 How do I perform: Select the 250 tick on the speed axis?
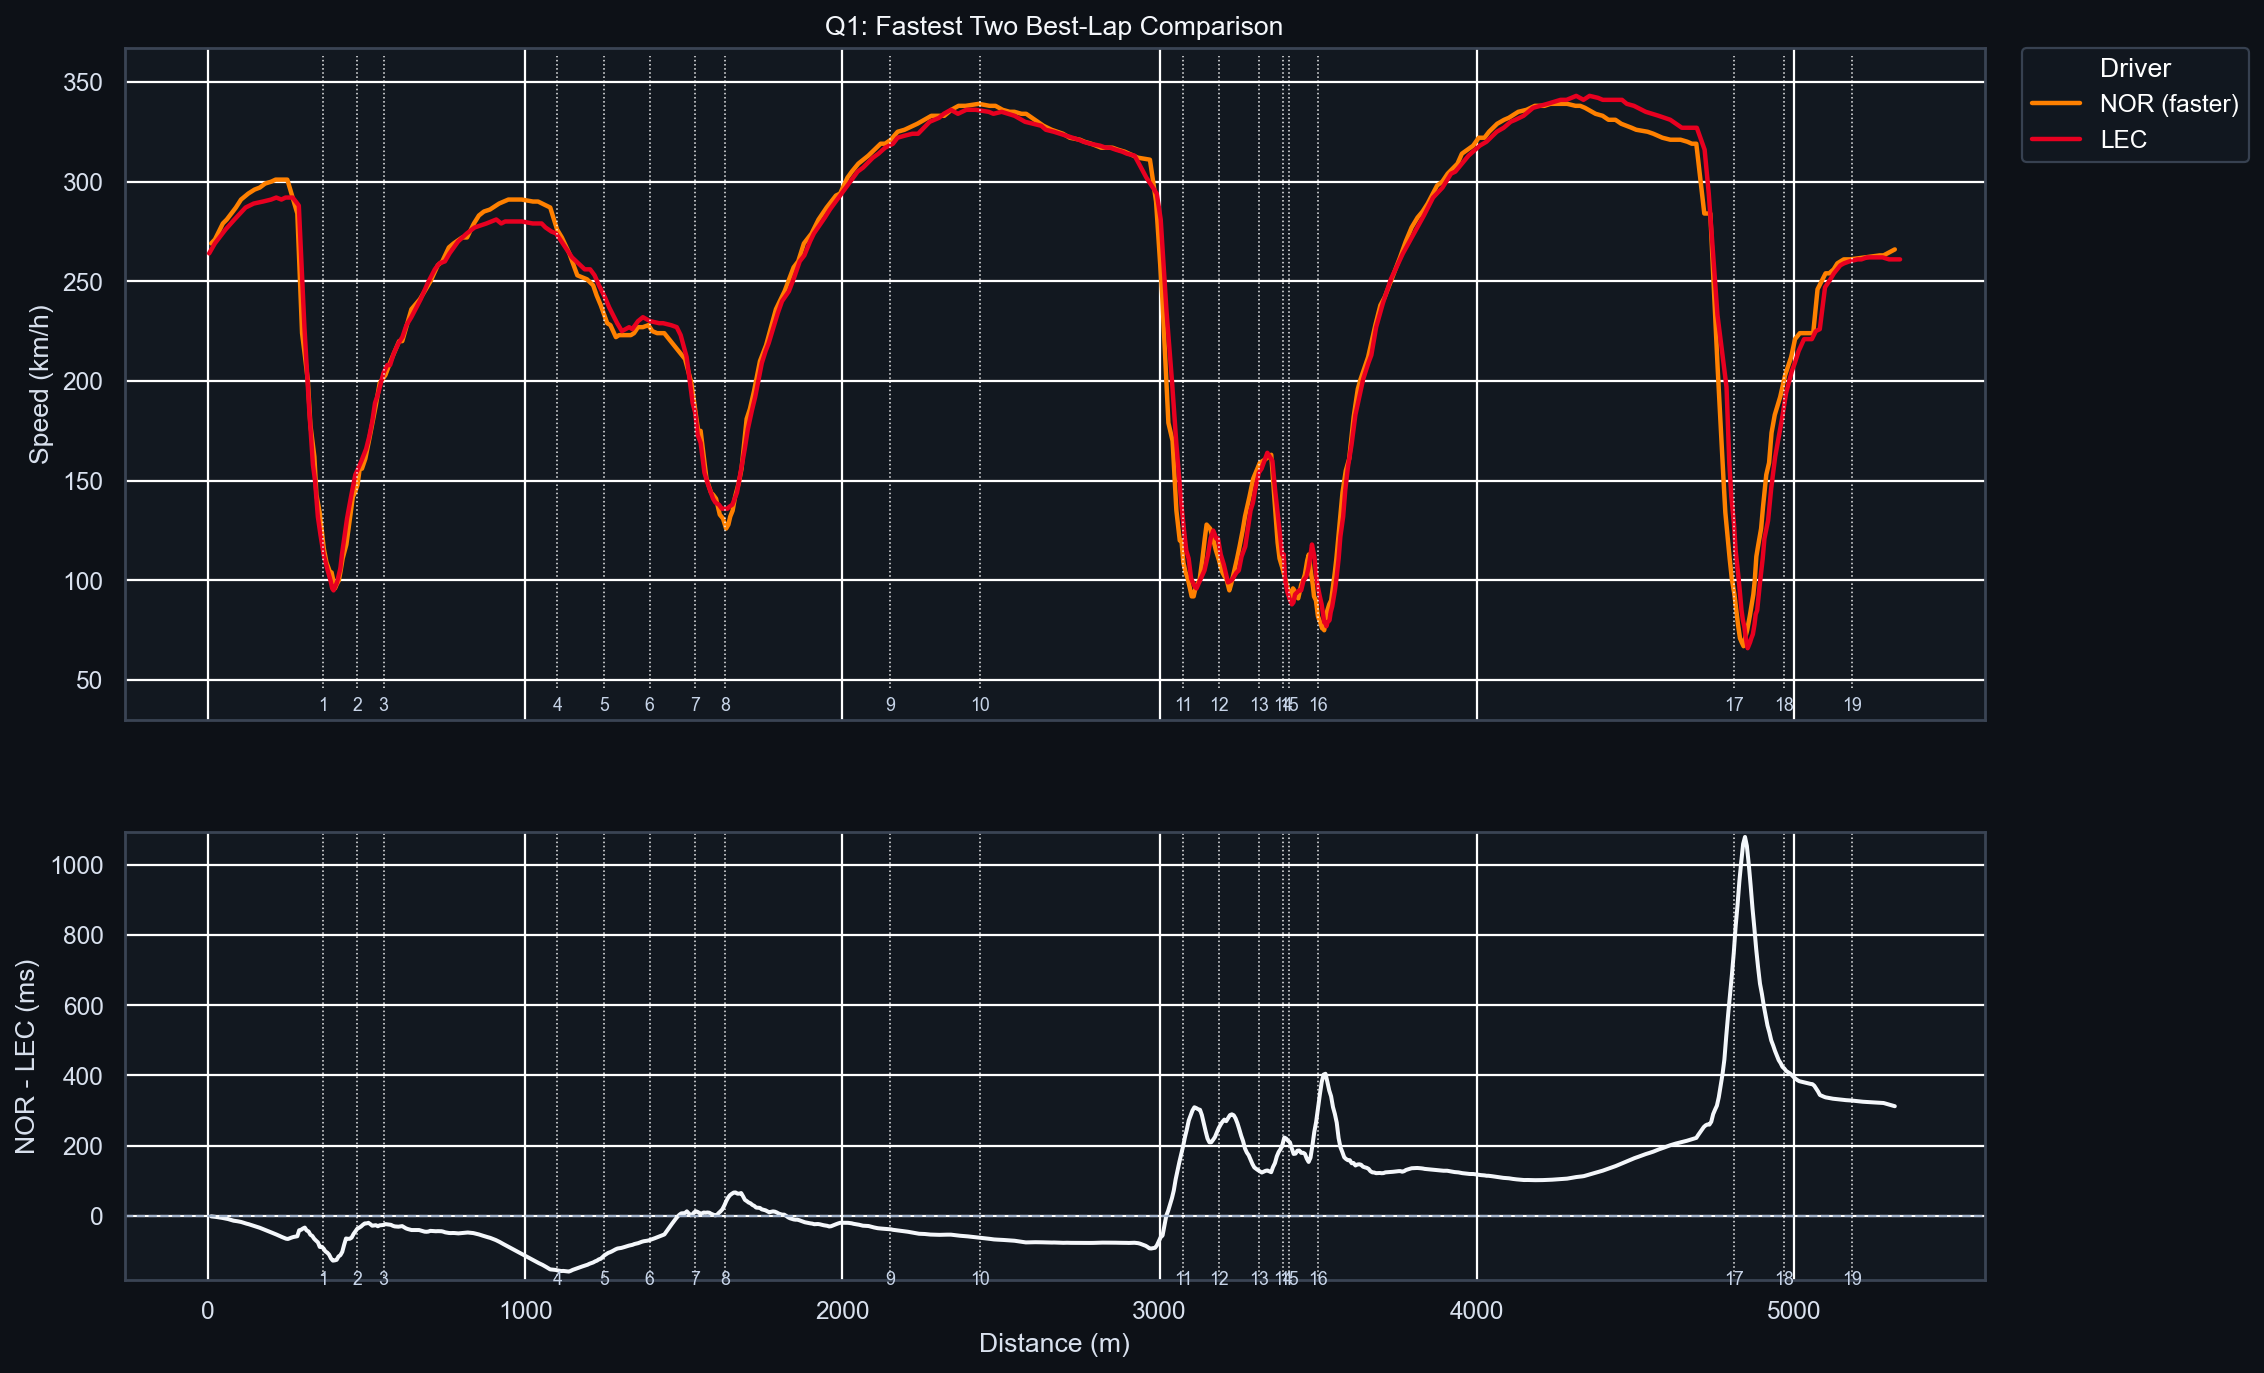click(83, 282)
